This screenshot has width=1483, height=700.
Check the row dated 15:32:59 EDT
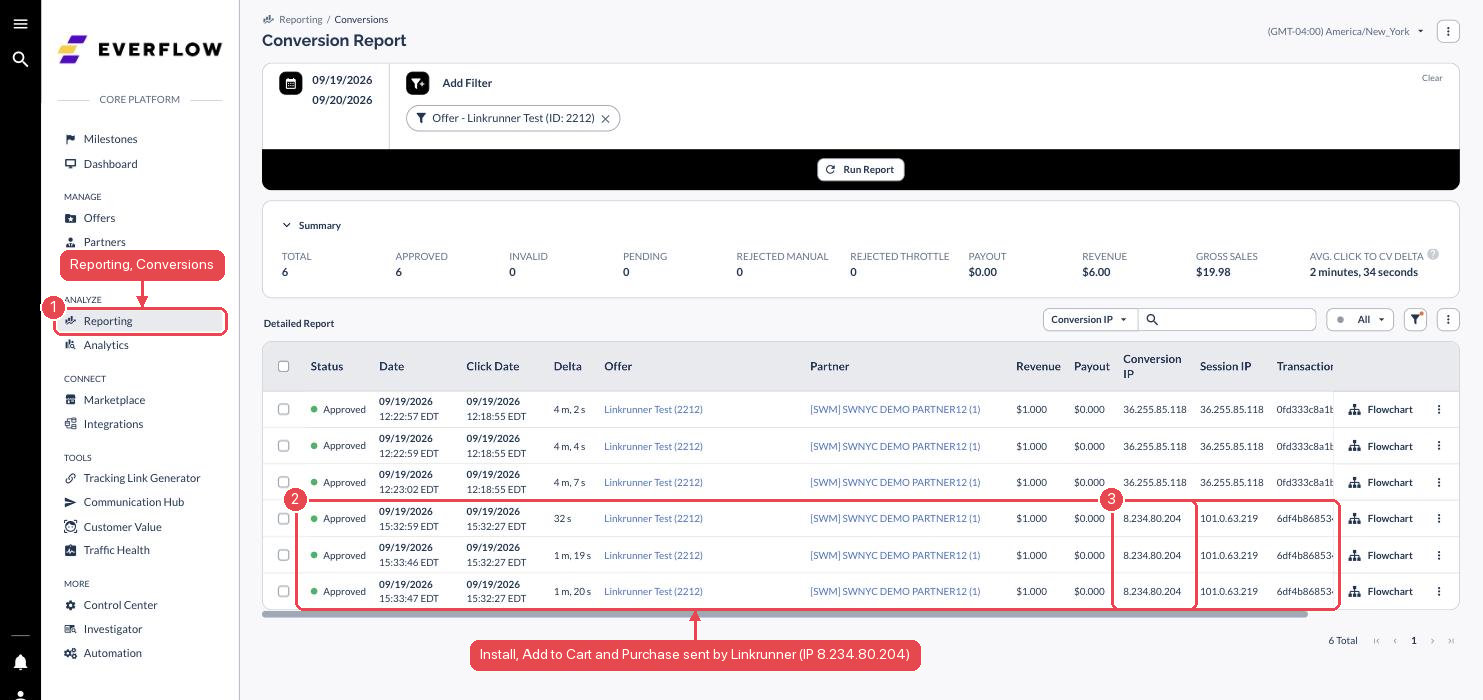point(284,518)
